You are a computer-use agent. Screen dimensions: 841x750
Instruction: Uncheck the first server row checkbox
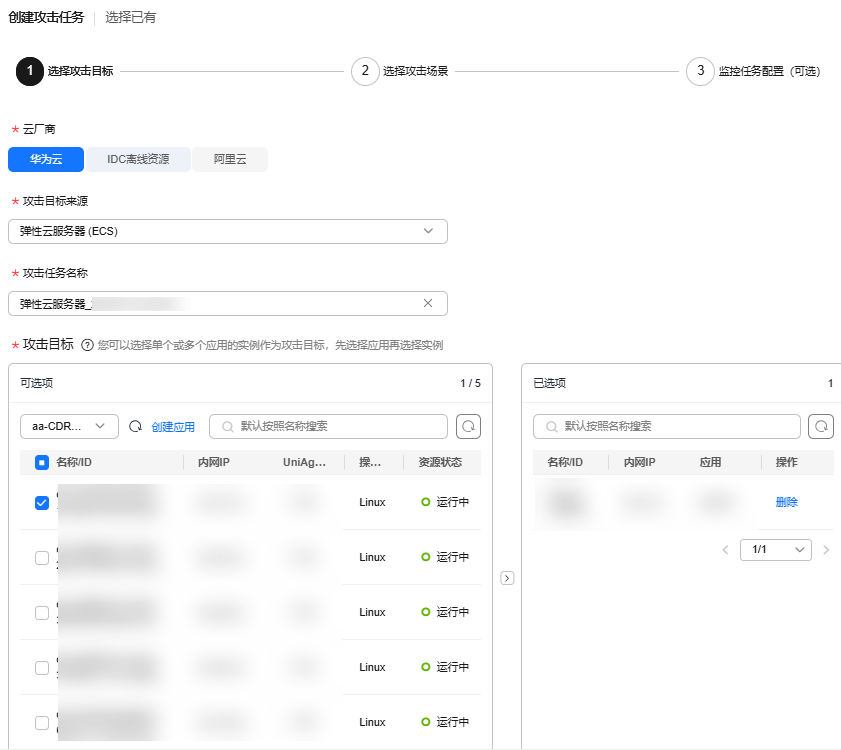click(42, 503)
